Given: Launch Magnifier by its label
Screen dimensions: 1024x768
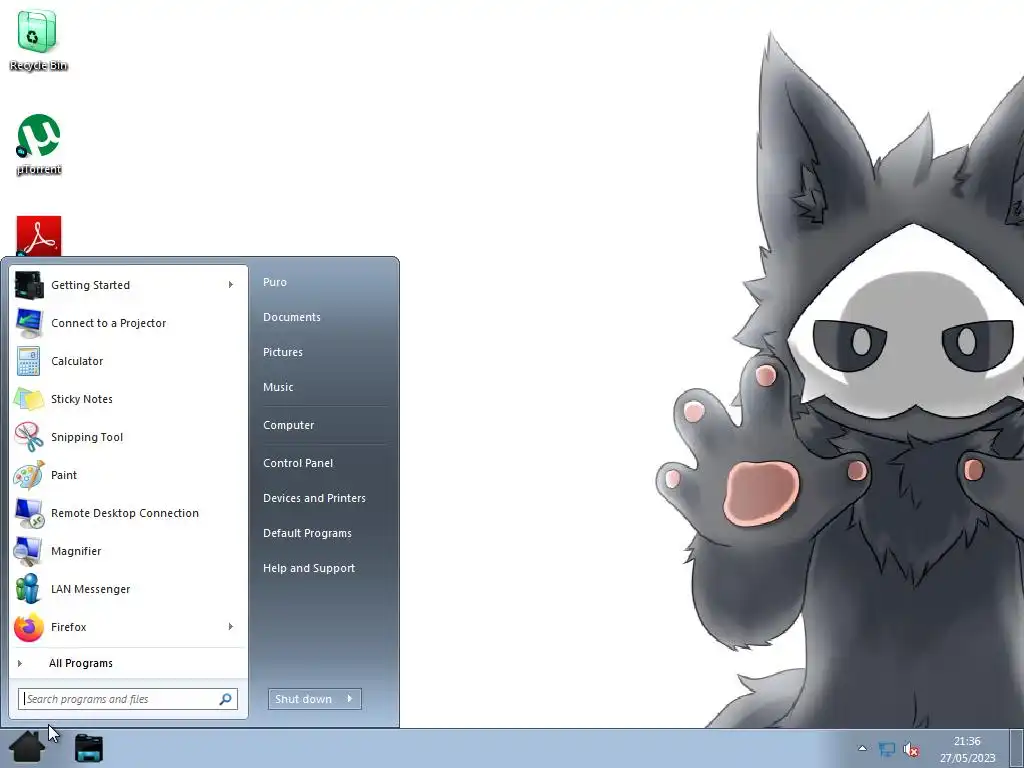Looking at the screenshot, I should pos(76,551).
